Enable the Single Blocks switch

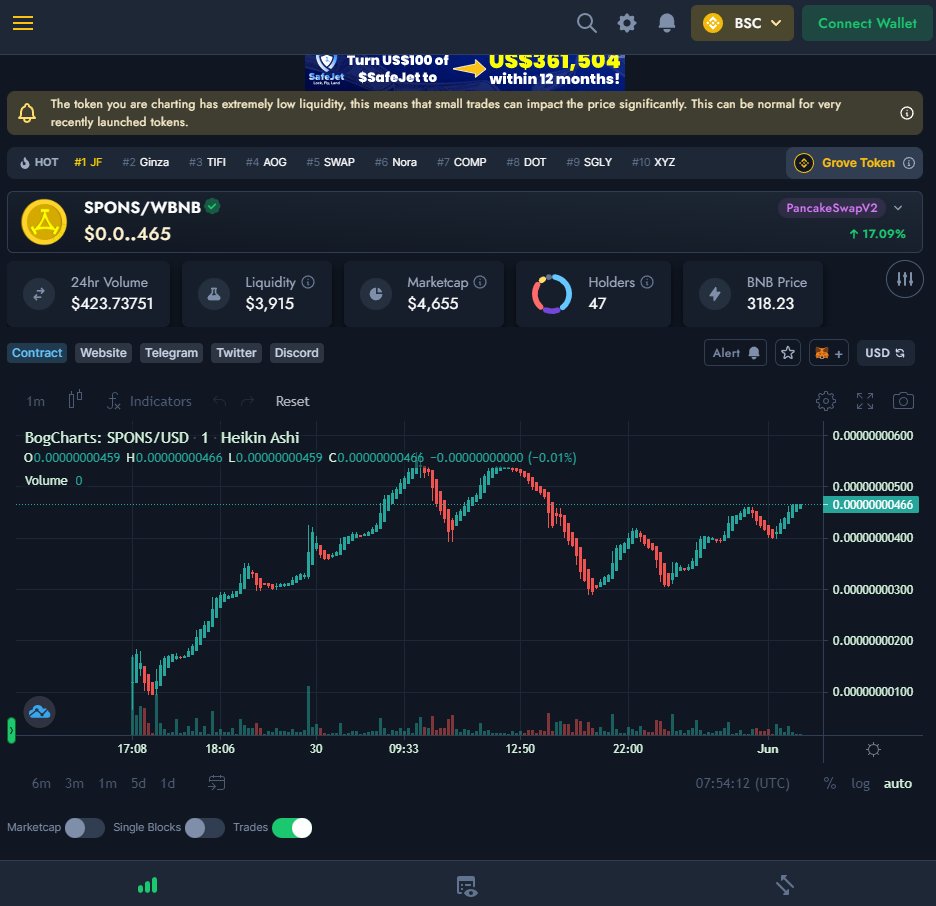point(205,828)
